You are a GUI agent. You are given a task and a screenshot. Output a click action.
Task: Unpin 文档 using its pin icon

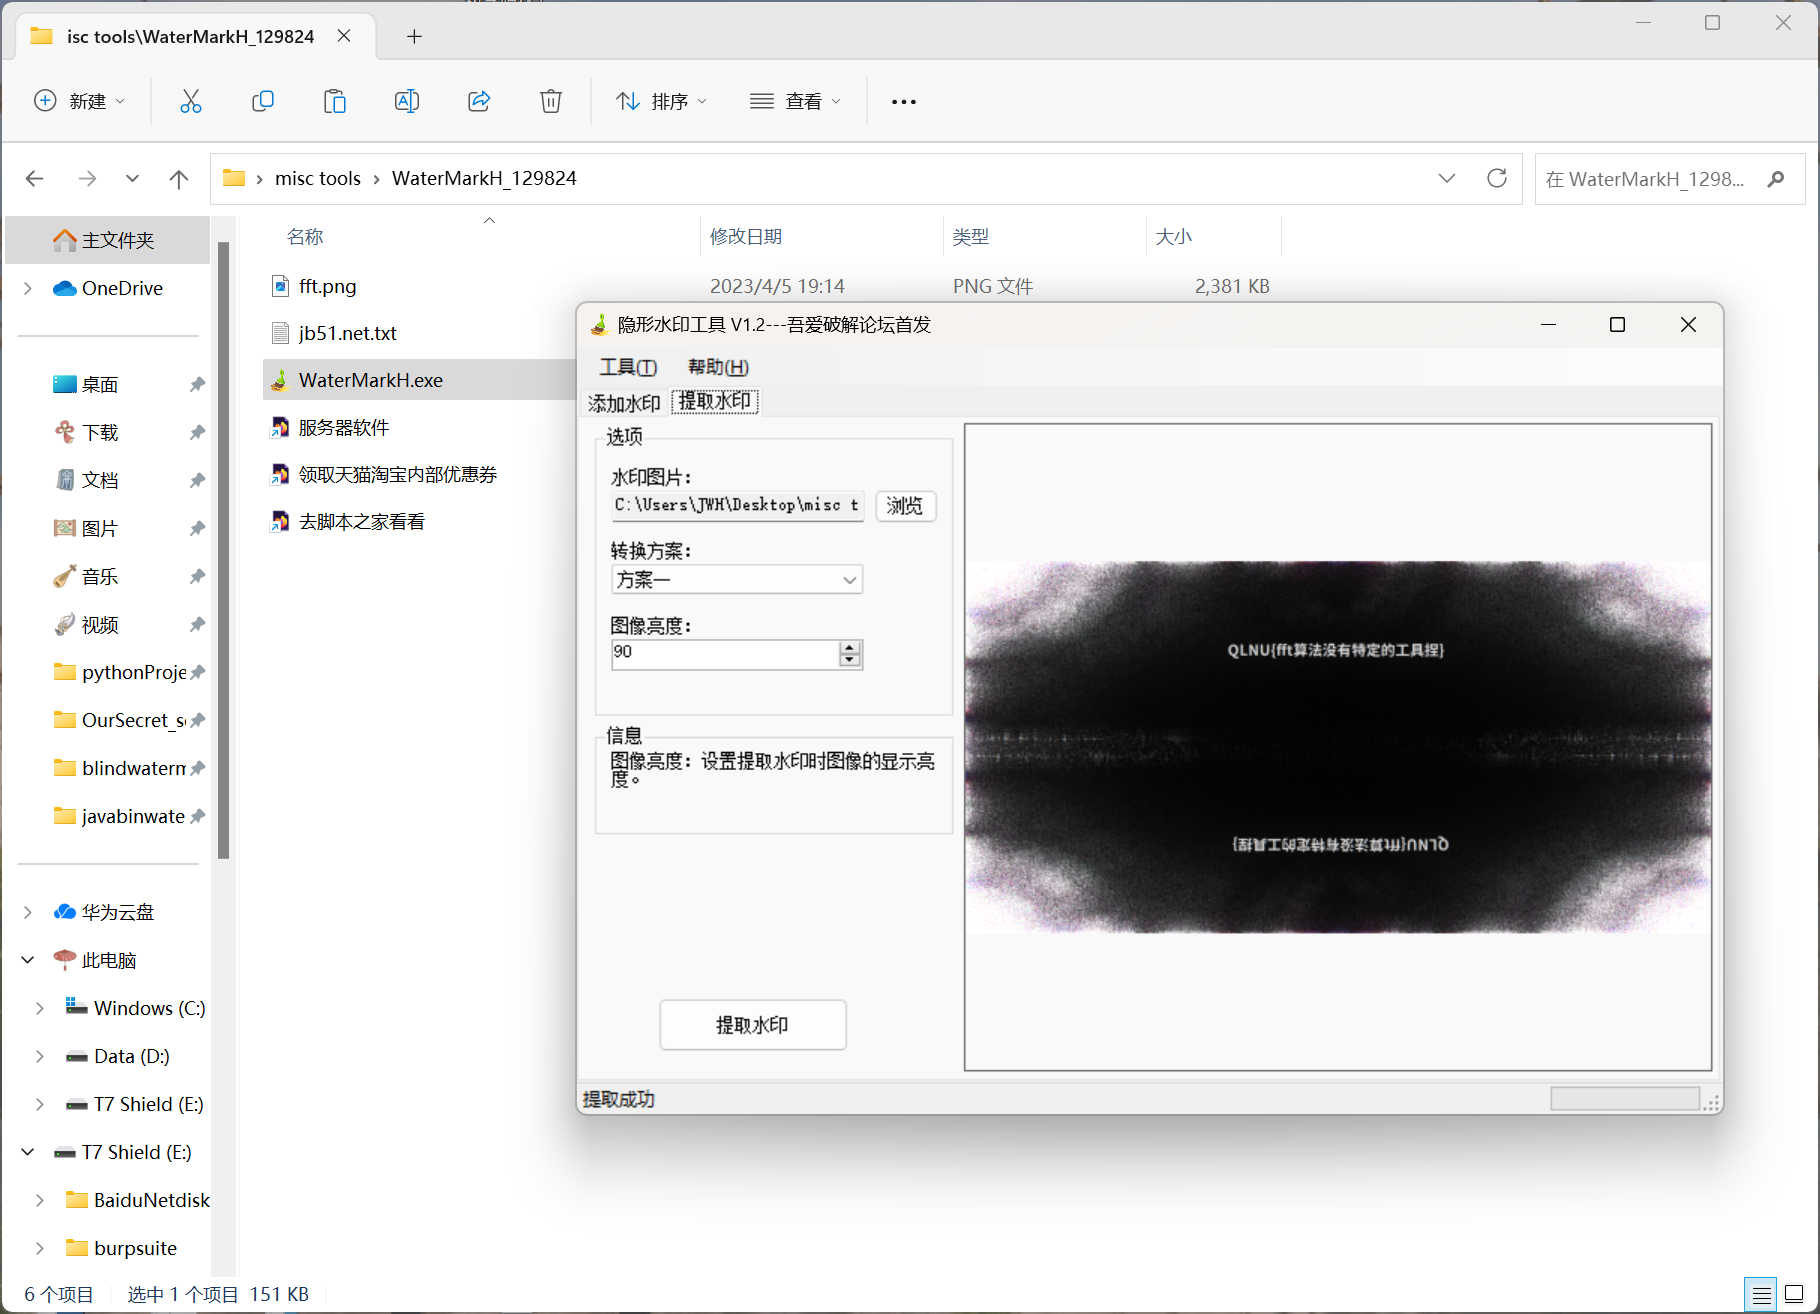tap(197, 480)
